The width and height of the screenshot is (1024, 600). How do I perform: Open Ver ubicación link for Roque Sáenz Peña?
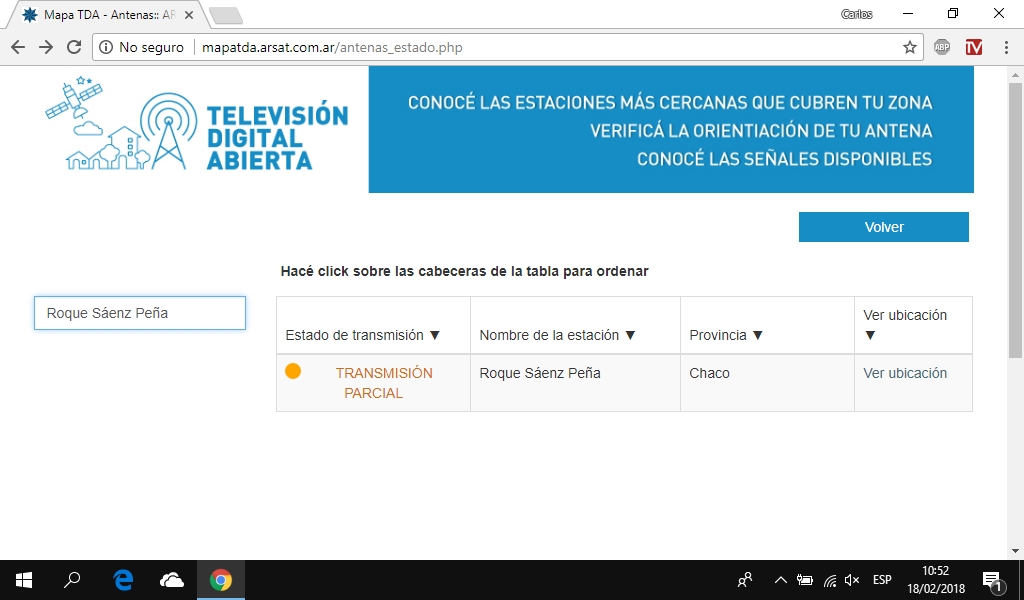905,373
